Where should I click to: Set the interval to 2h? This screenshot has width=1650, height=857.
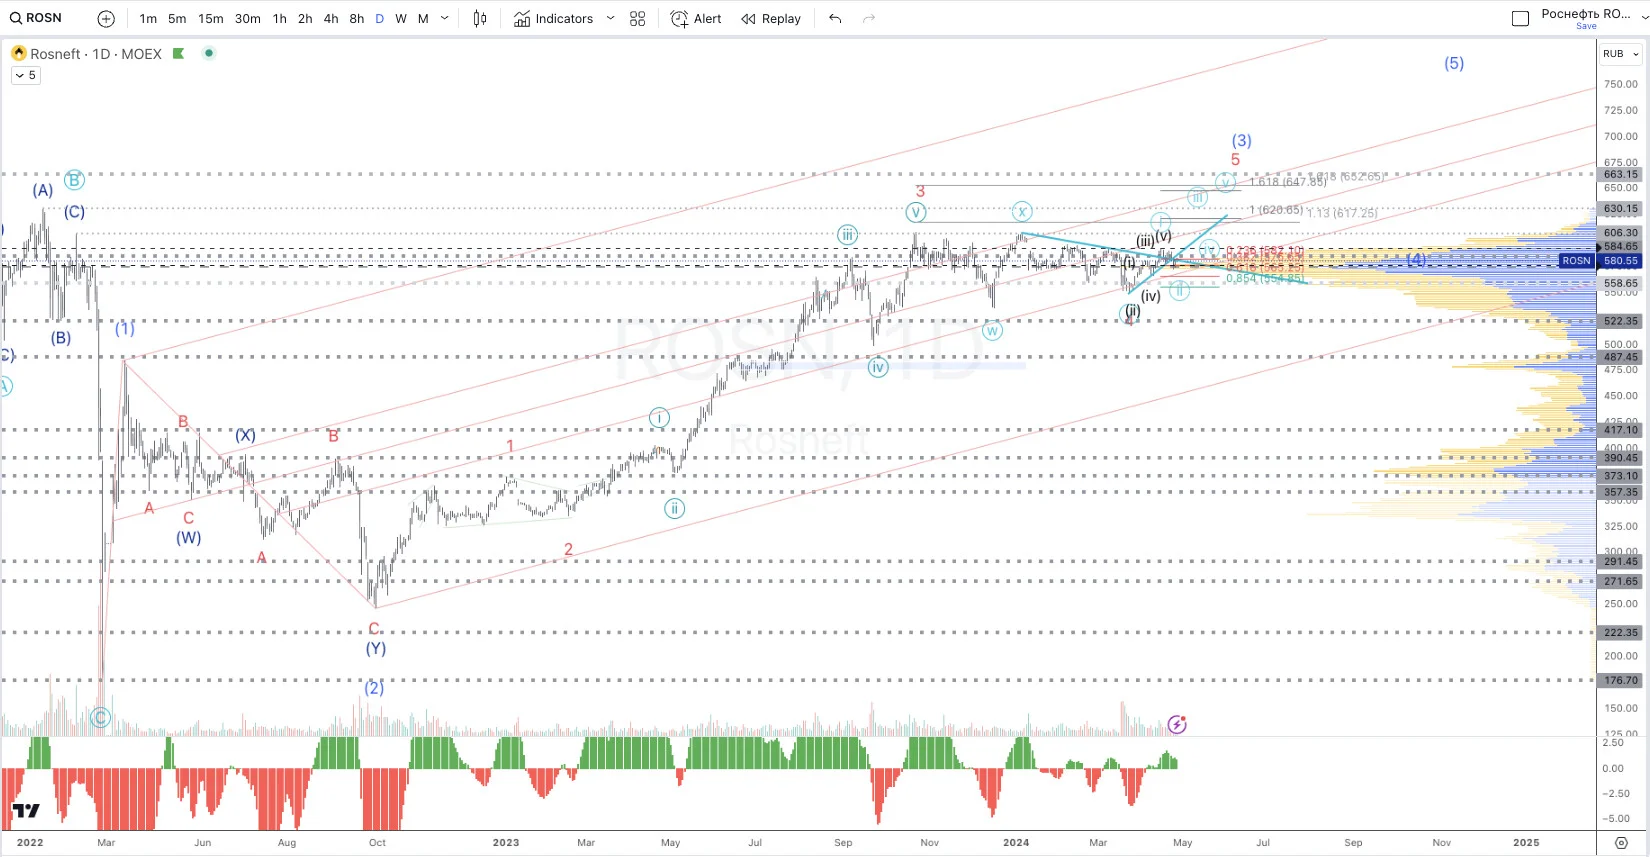[305, 18]
